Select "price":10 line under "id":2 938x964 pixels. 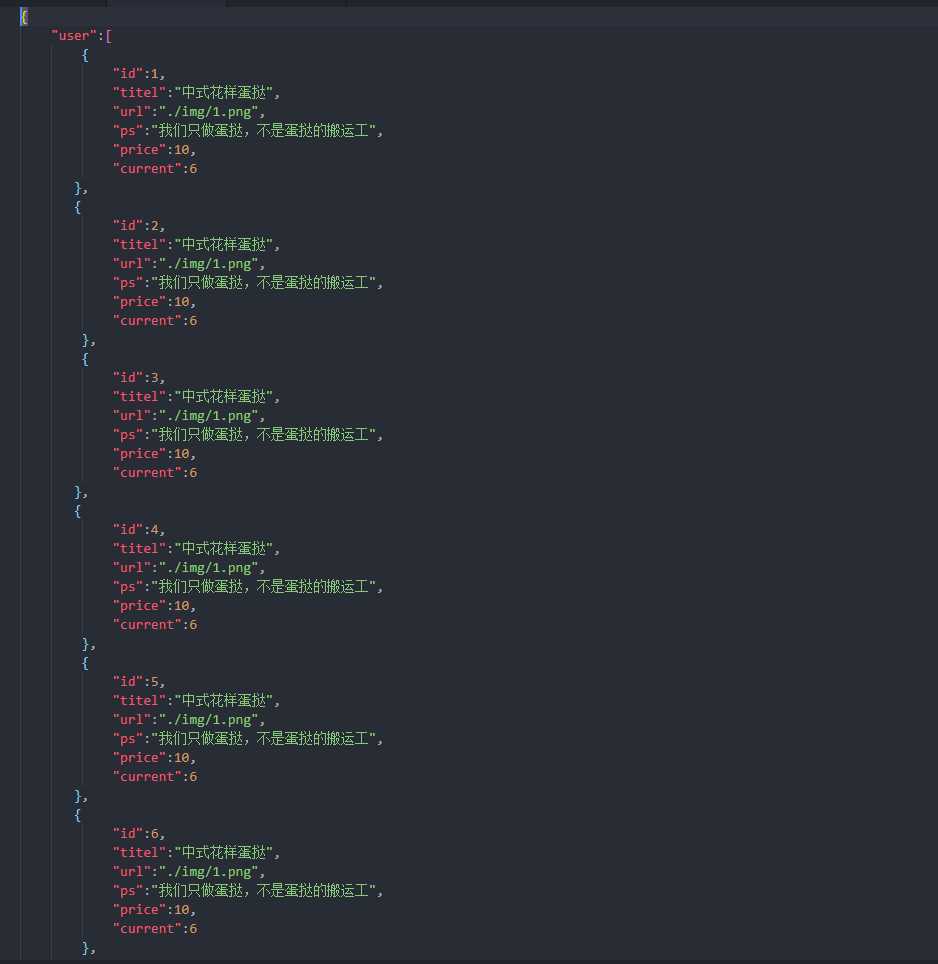tap(154, 302)
